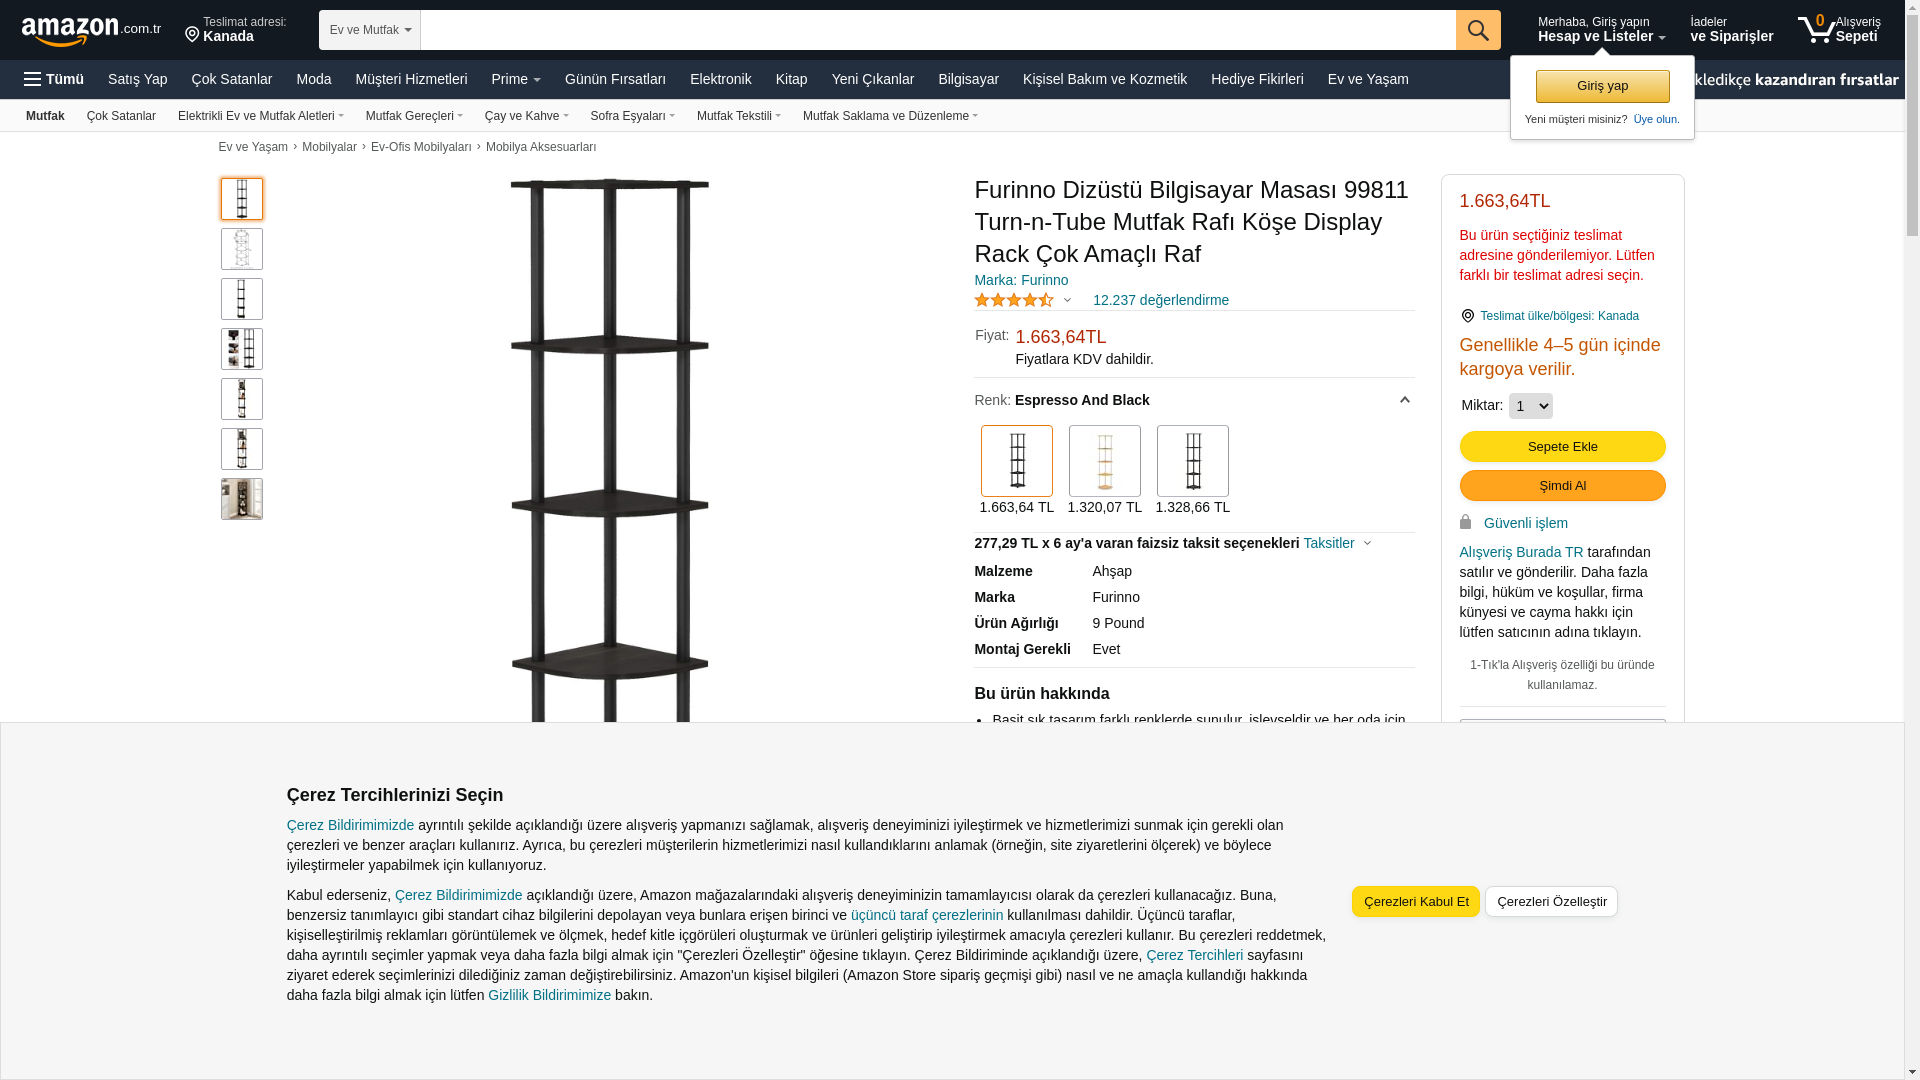Open the Prime navigation menu
This screenshot has width=1920, height=1080.
(516, 79)
